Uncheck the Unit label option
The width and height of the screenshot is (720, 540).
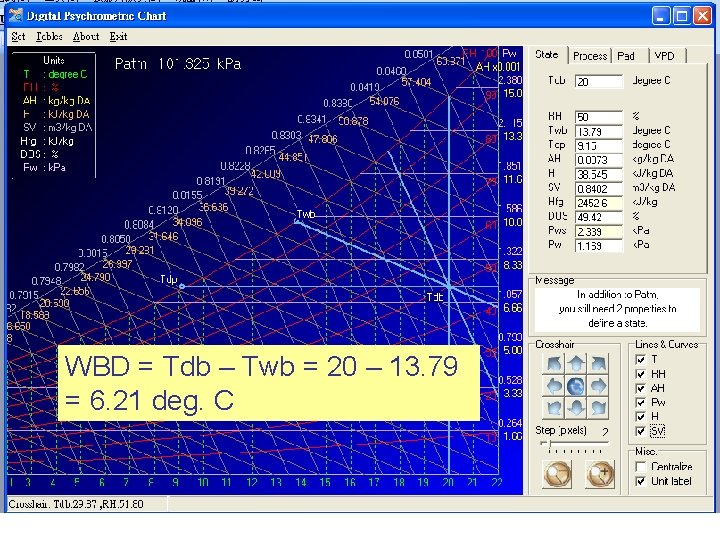tap(641, 481)
